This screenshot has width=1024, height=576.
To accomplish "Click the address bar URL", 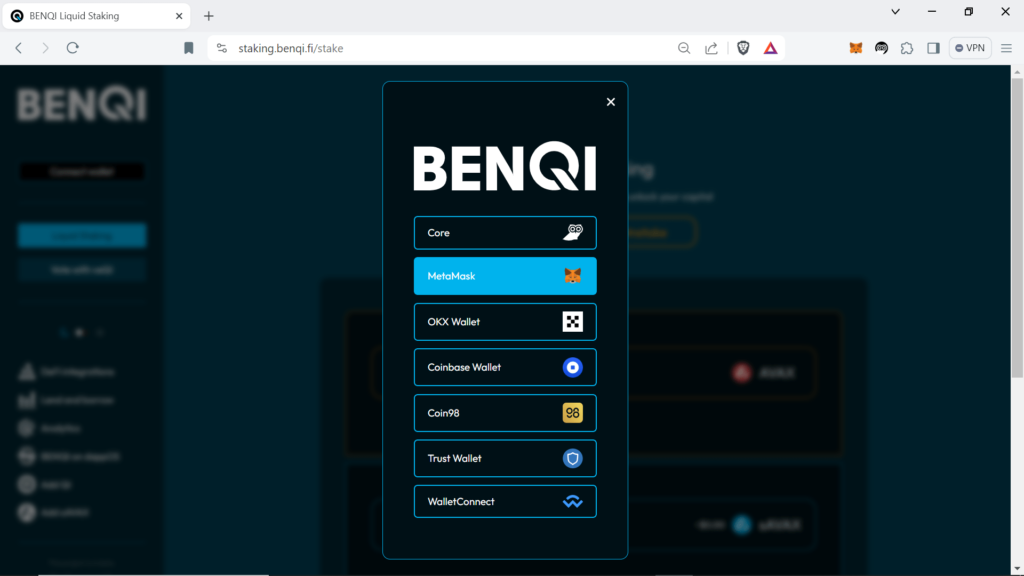I will tap(400, 48).
